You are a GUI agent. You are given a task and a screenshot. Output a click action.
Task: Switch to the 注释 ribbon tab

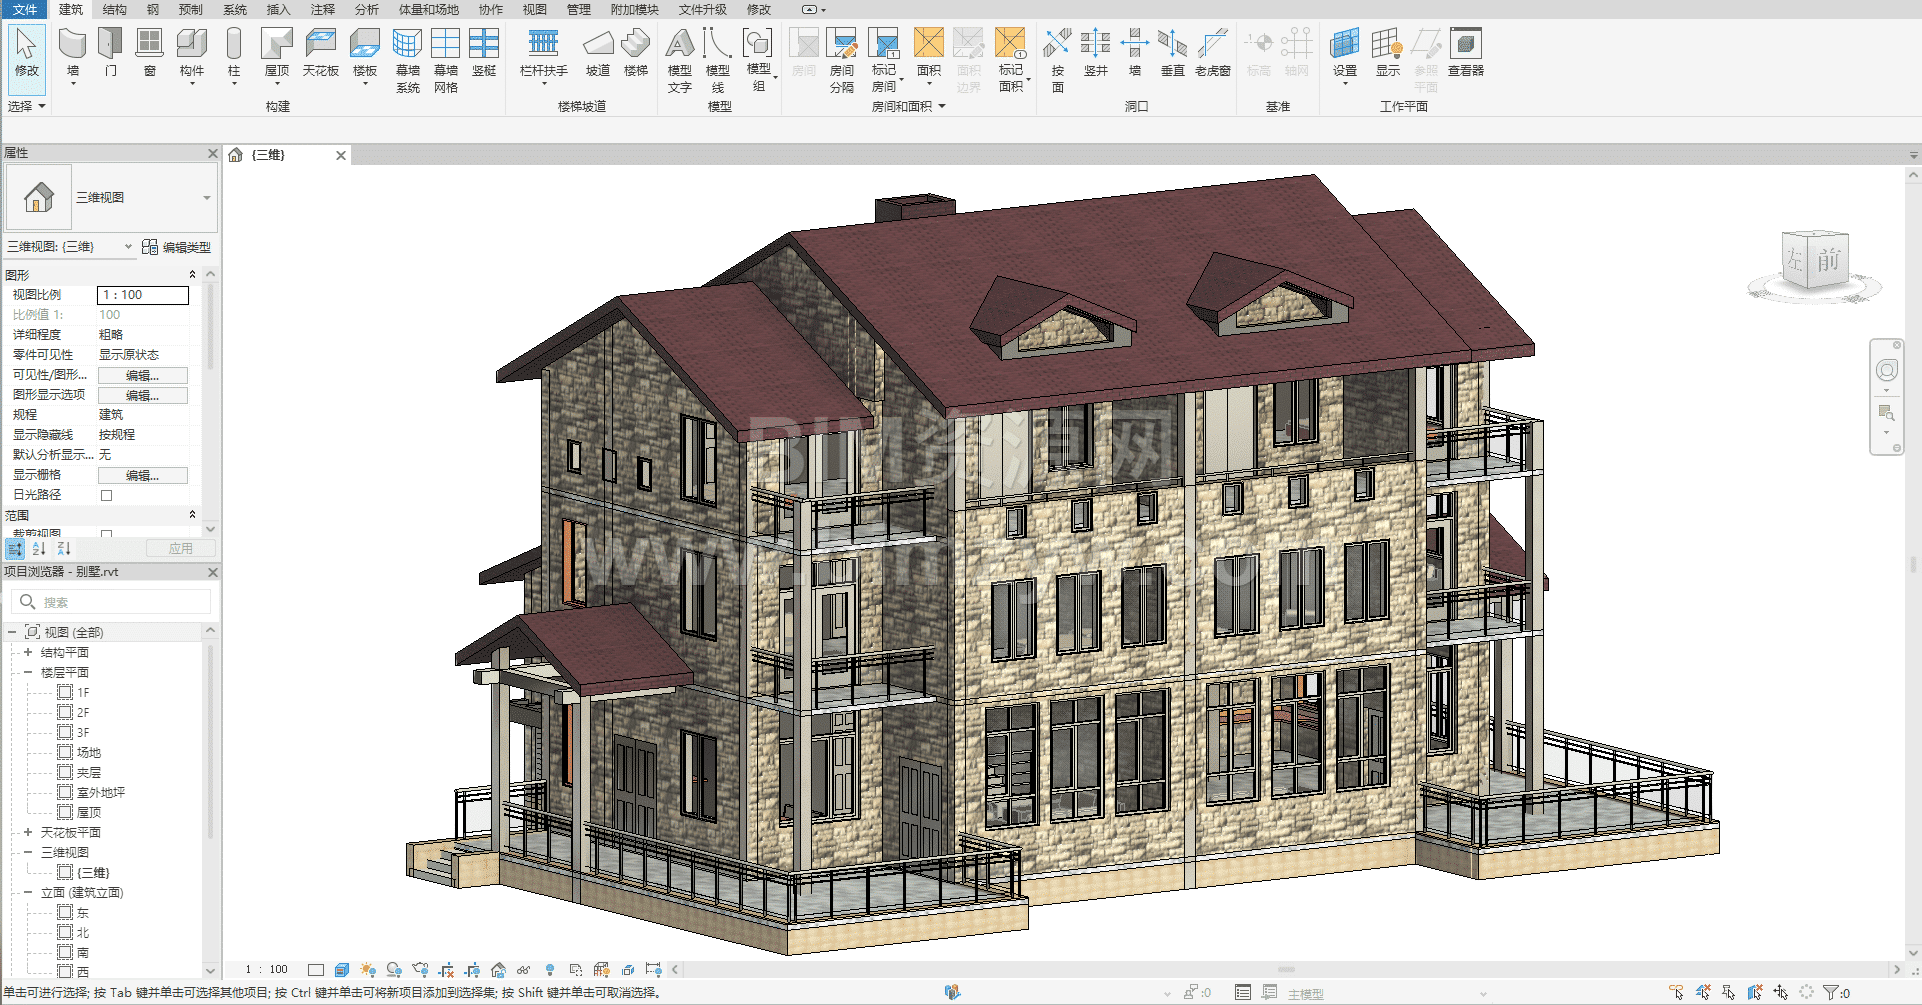(322, 9)
